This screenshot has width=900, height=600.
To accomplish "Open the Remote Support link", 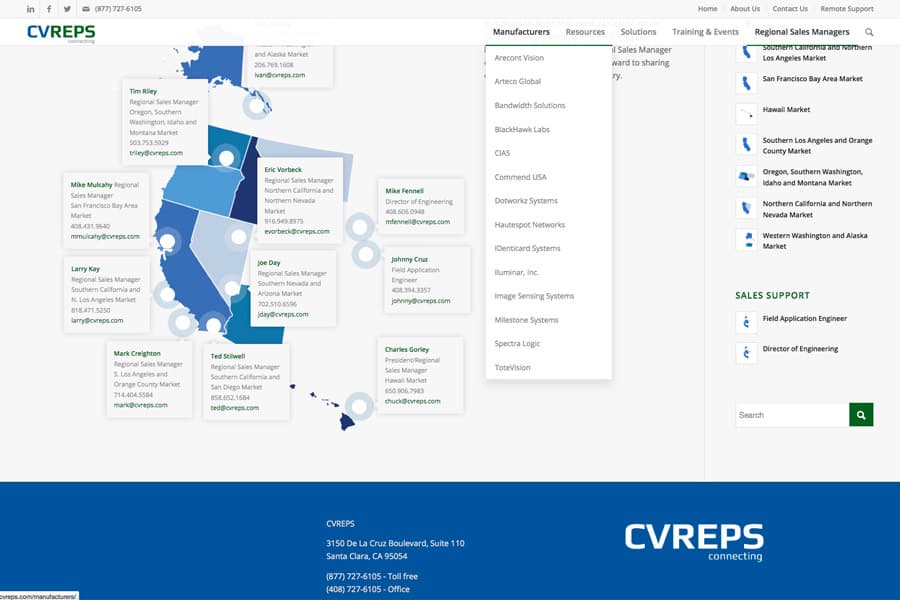I will tap(847, 9).
